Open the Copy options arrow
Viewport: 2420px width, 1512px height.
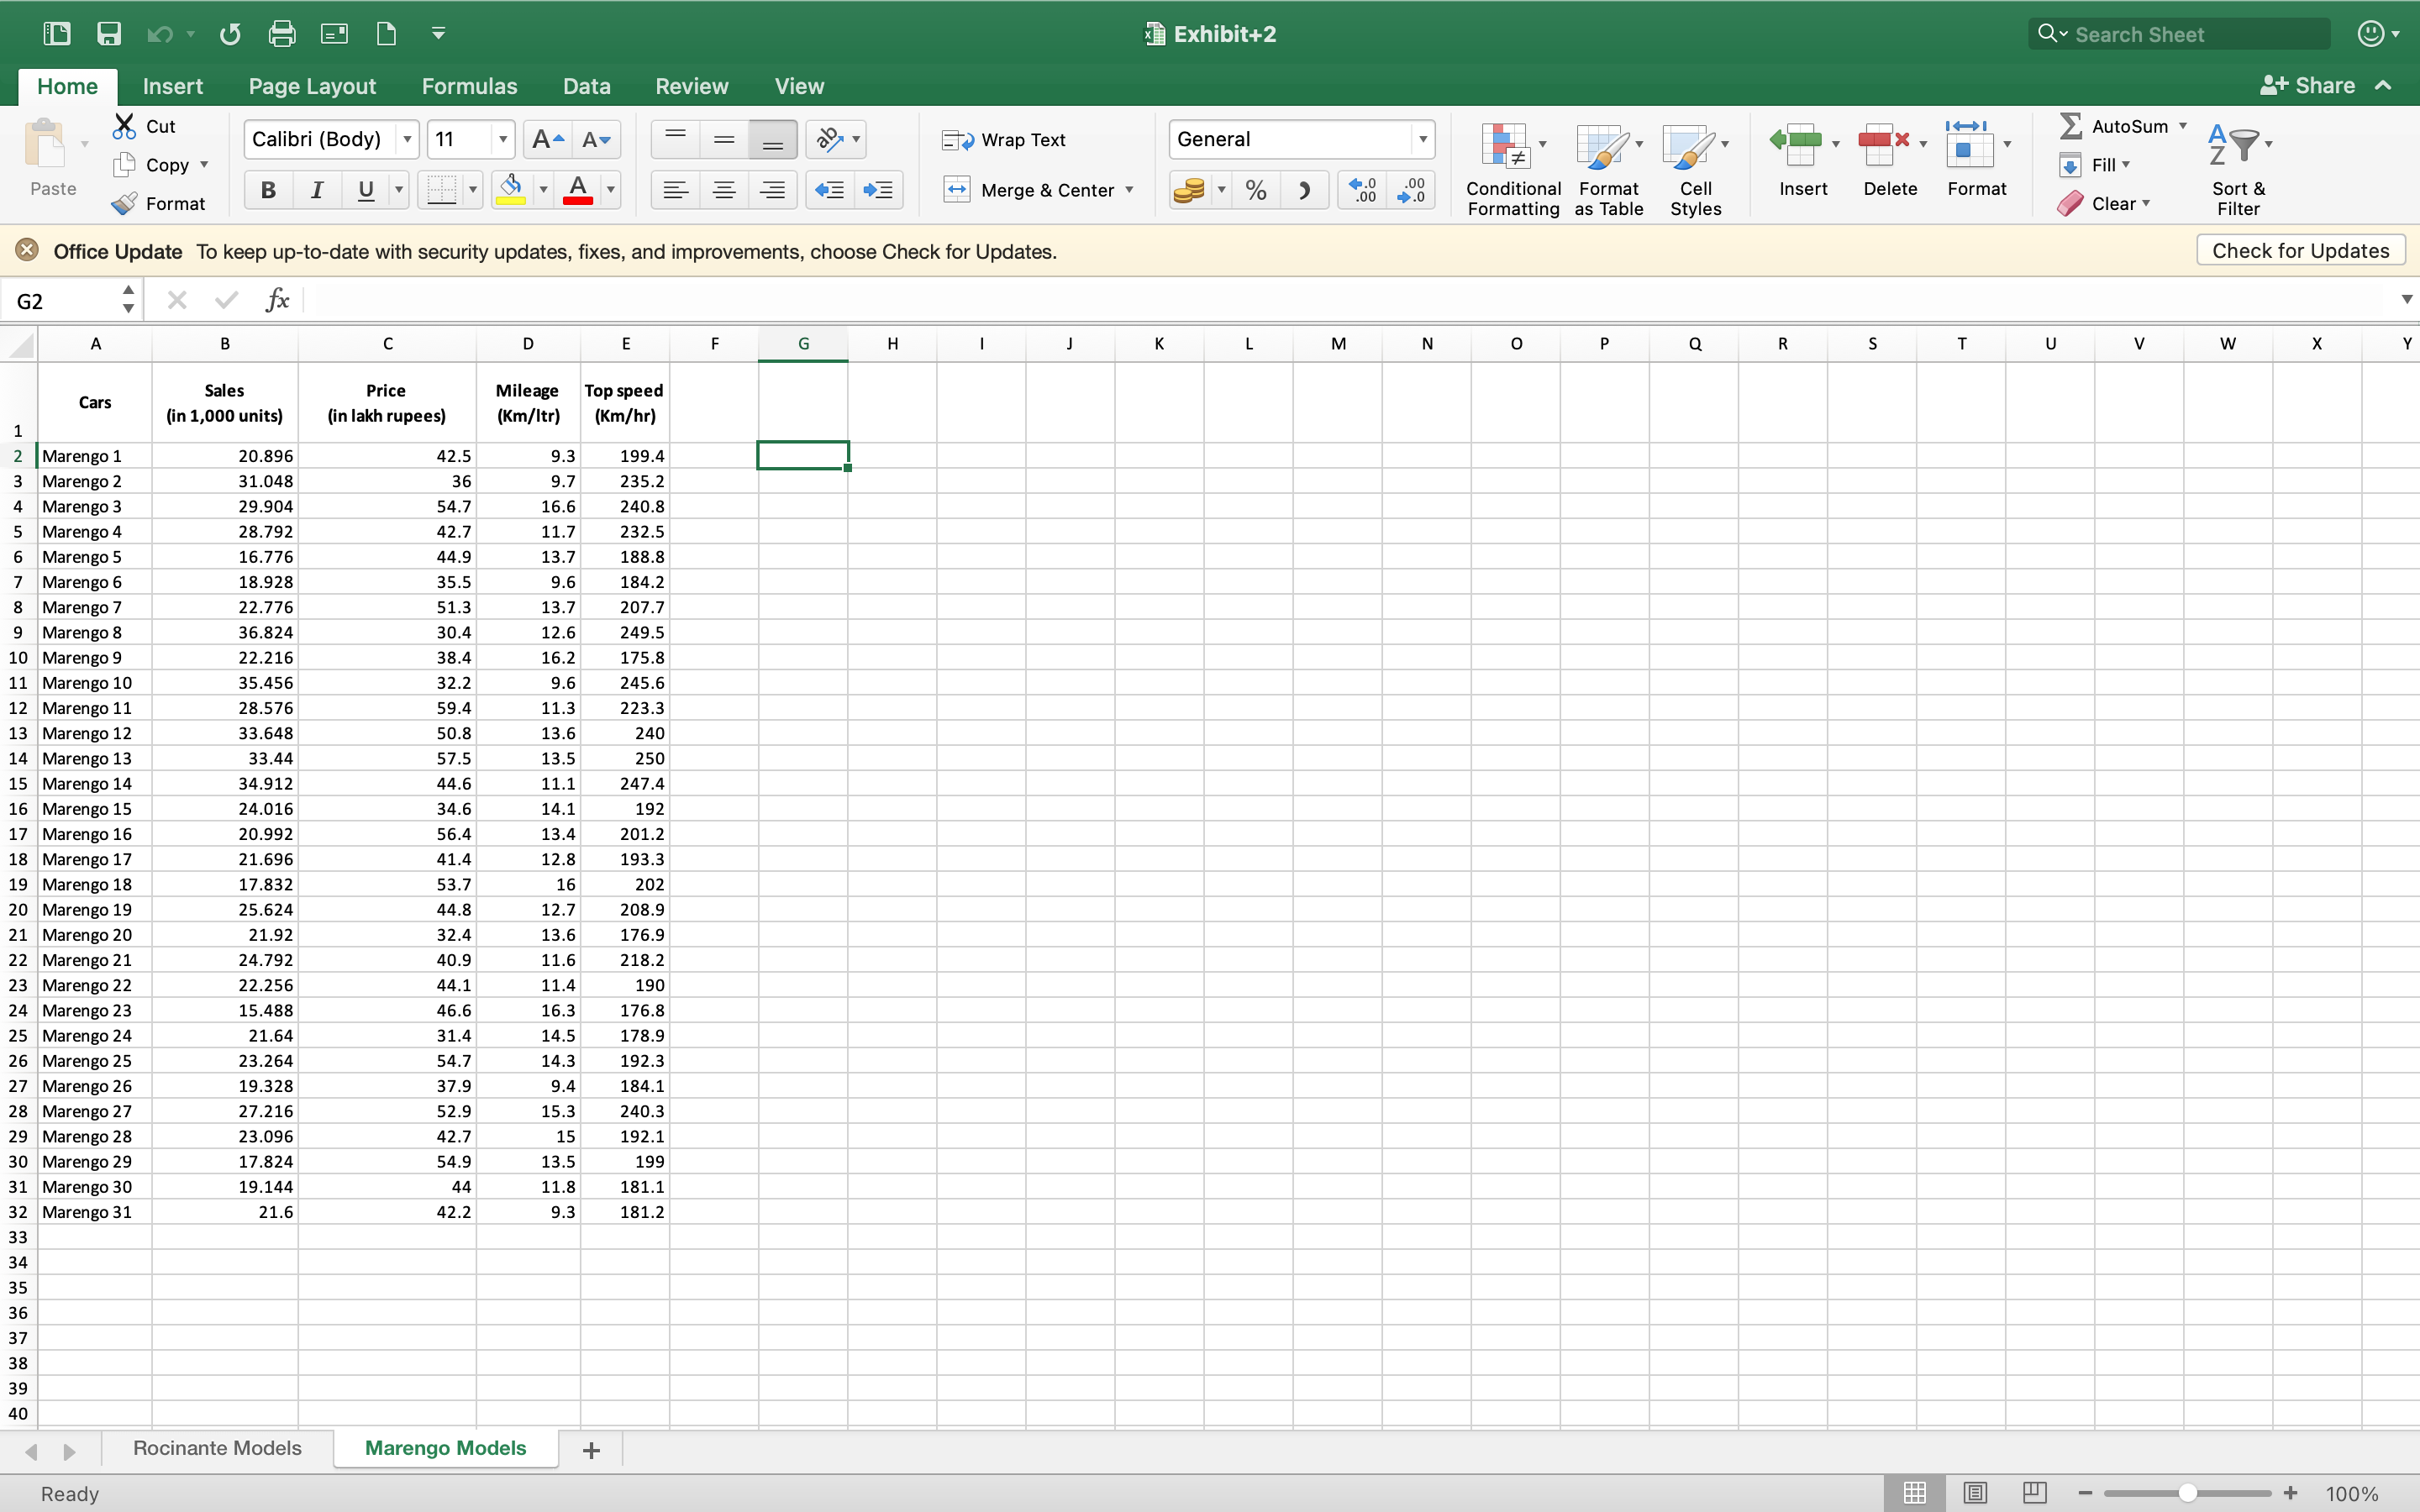[204, 165]
